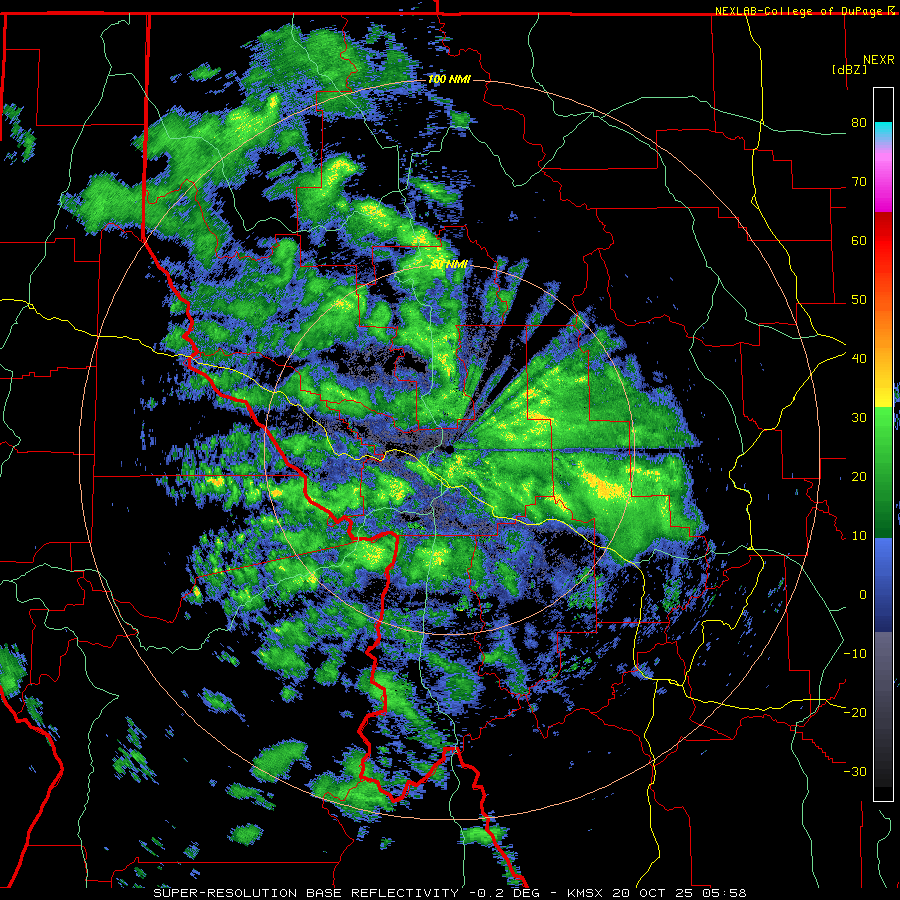Click the dBZ unit label
900x900 pixels.
click(849, 69)
